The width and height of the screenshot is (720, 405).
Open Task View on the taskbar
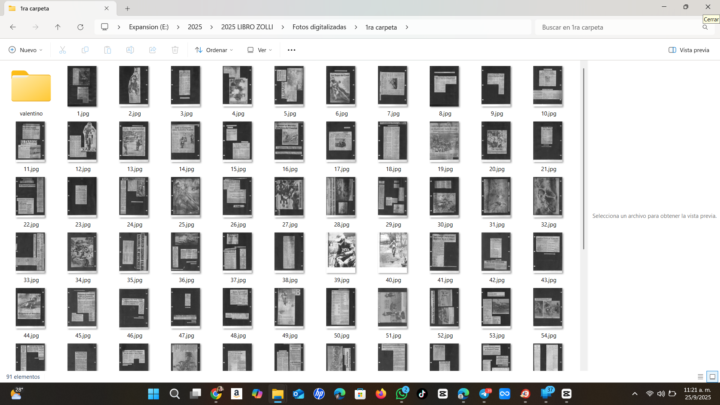coord(196,394)
